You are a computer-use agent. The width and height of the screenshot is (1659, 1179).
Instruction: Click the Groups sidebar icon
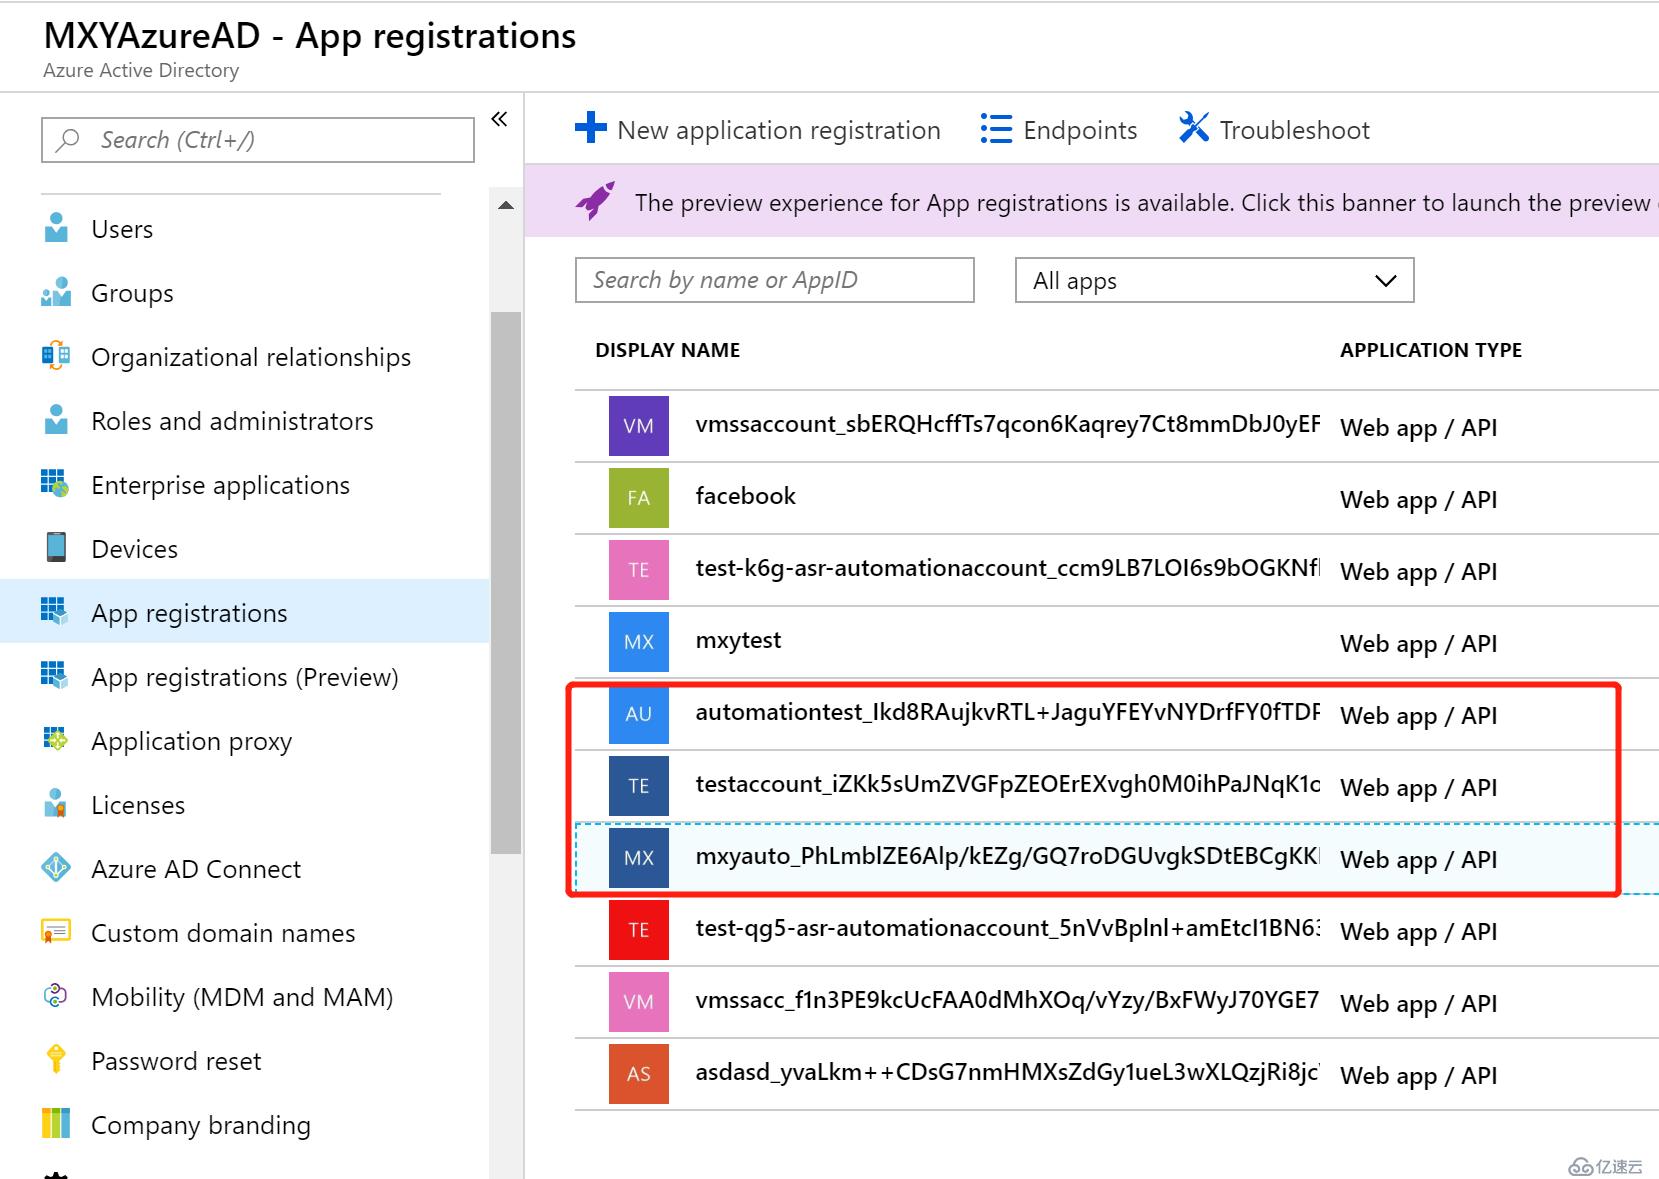[56, 292]
